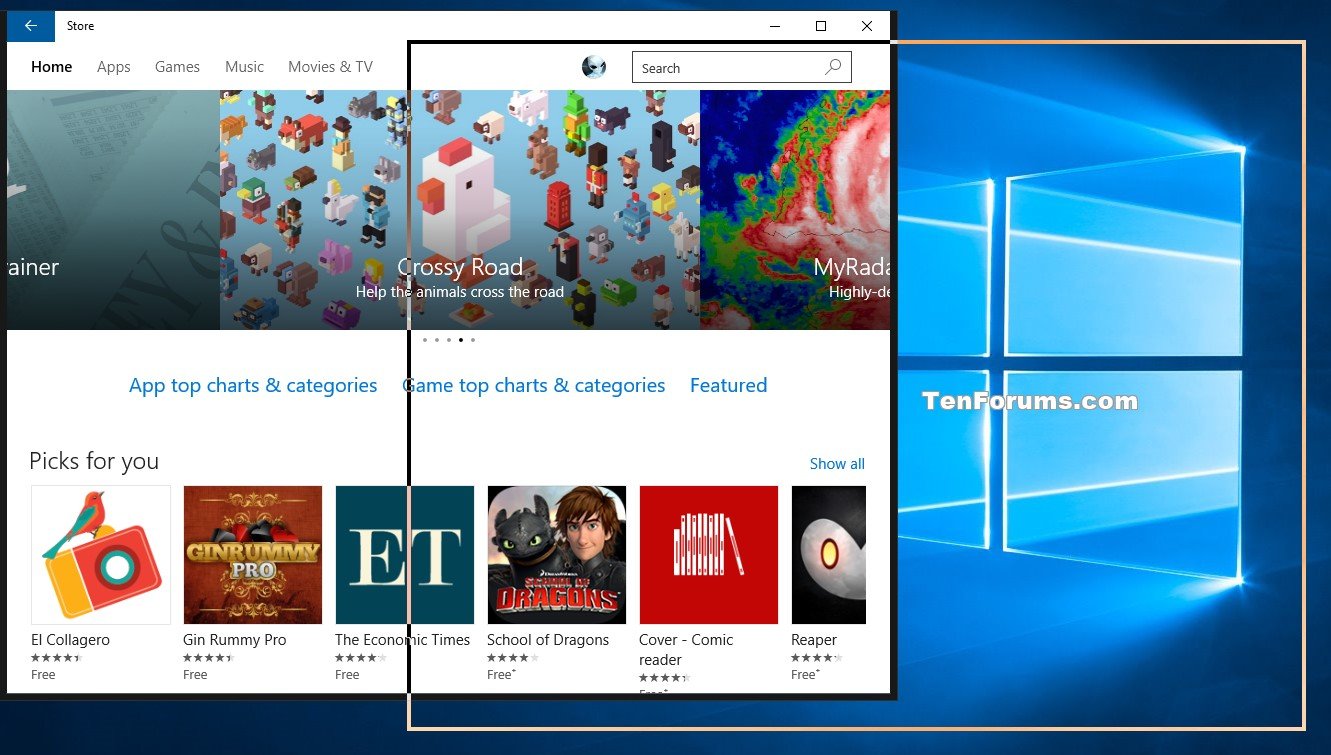
Task: Open App top charts & categories
Action: point(253,386)
